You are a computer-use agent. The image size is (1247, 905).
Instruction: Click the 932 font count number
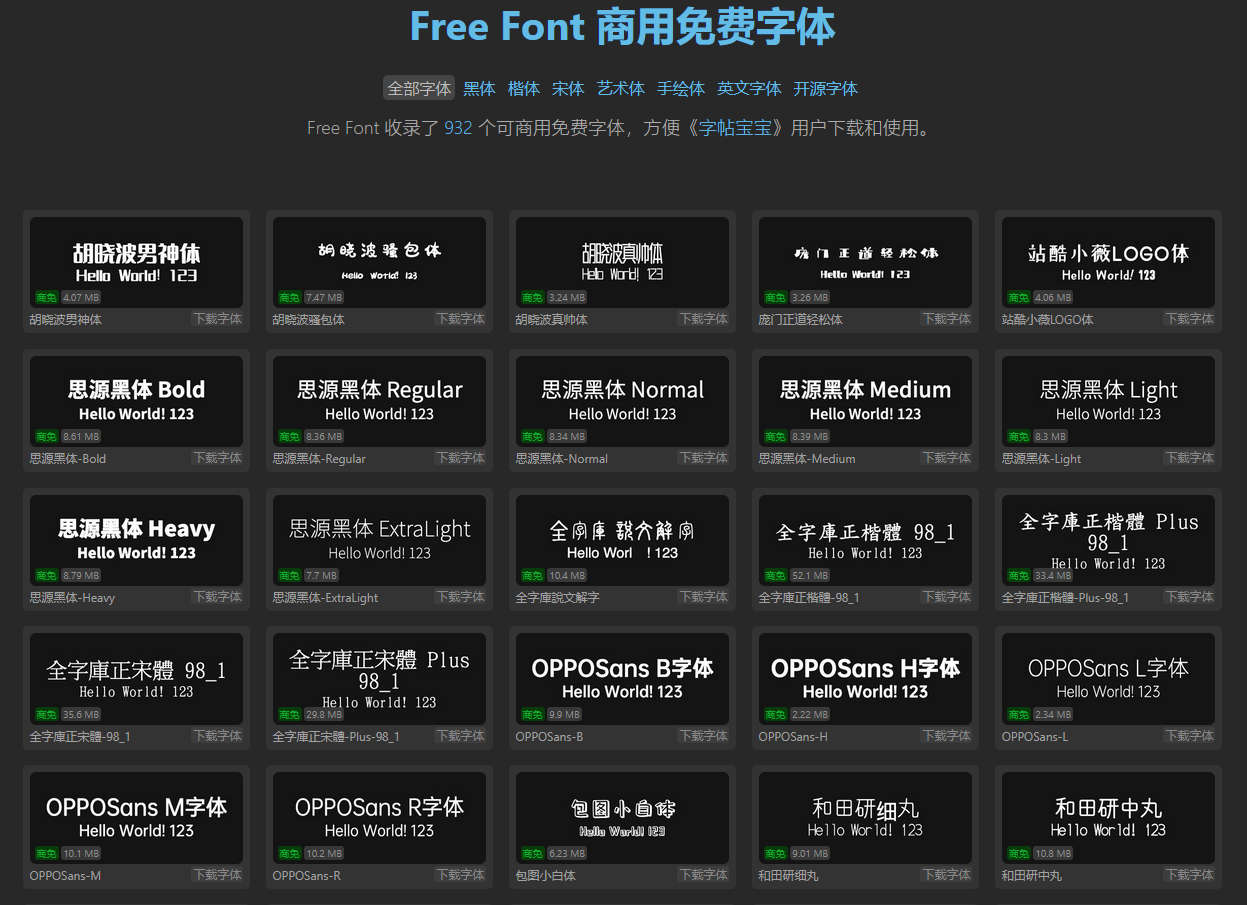pyautogui.click(x=458, y=128)
